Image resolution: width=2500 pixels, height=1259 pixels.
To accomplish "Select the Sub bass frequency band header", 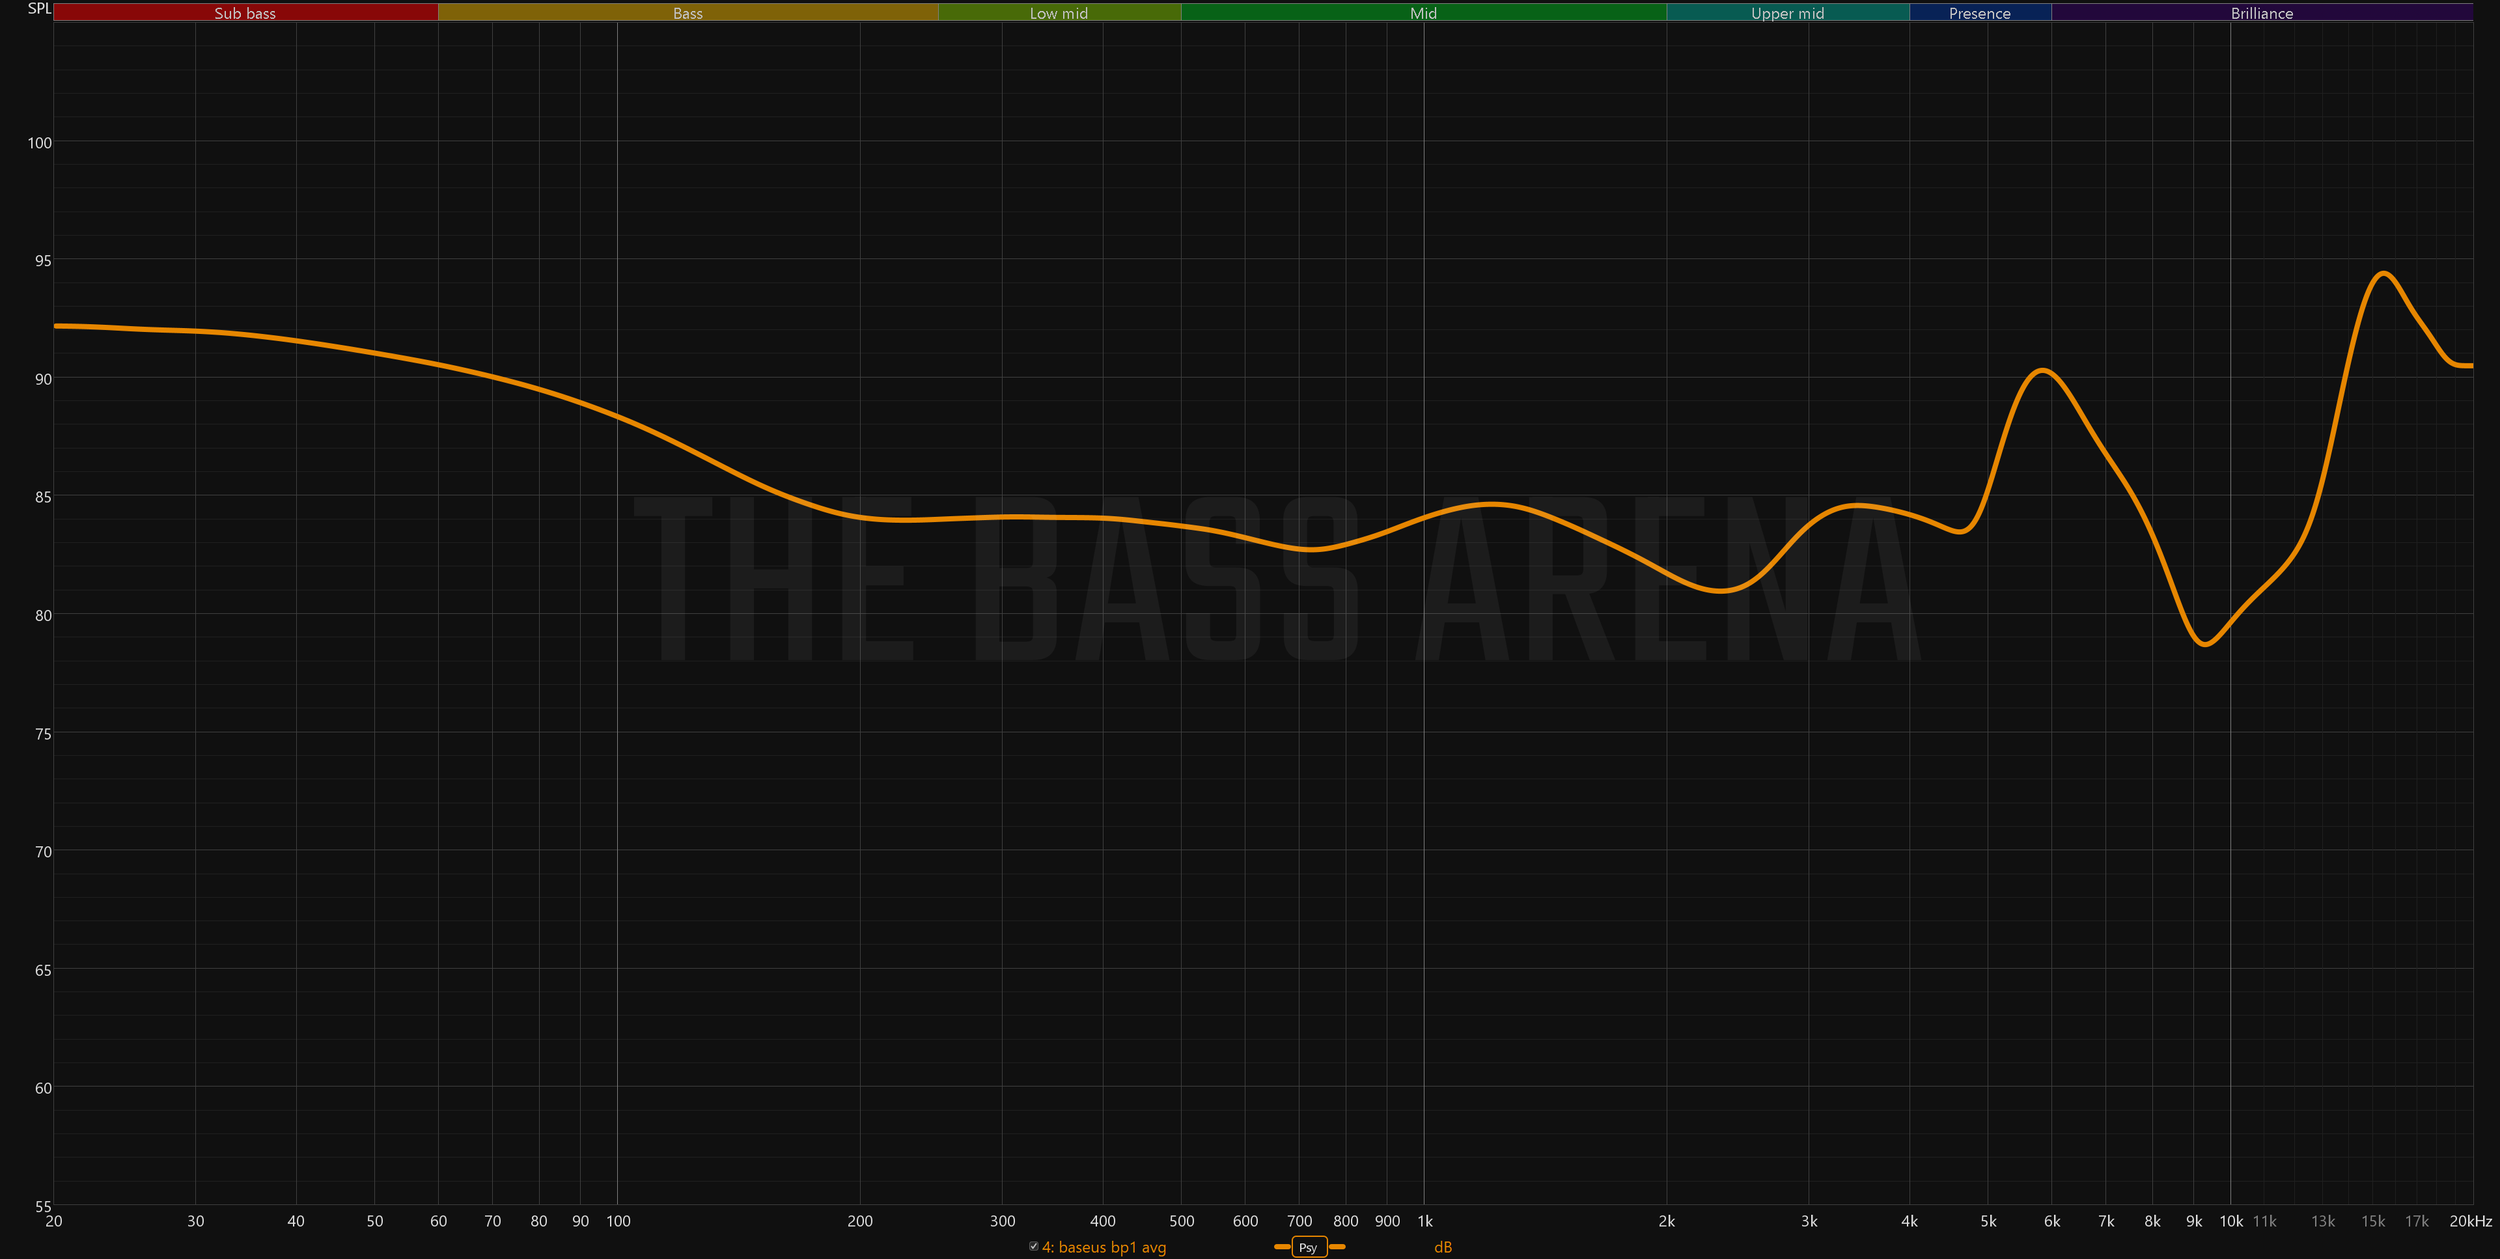I will click(x=246, y=13).
